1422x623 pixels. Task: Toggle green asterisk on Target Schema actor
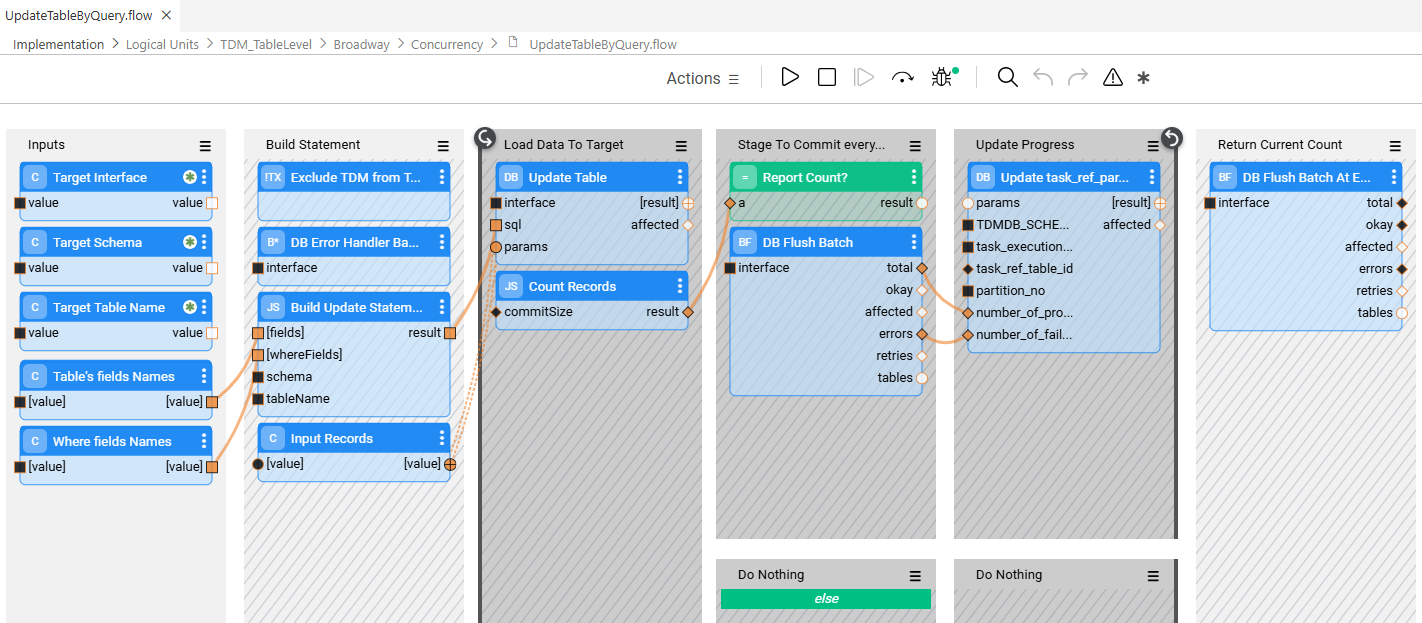[189, 242]
